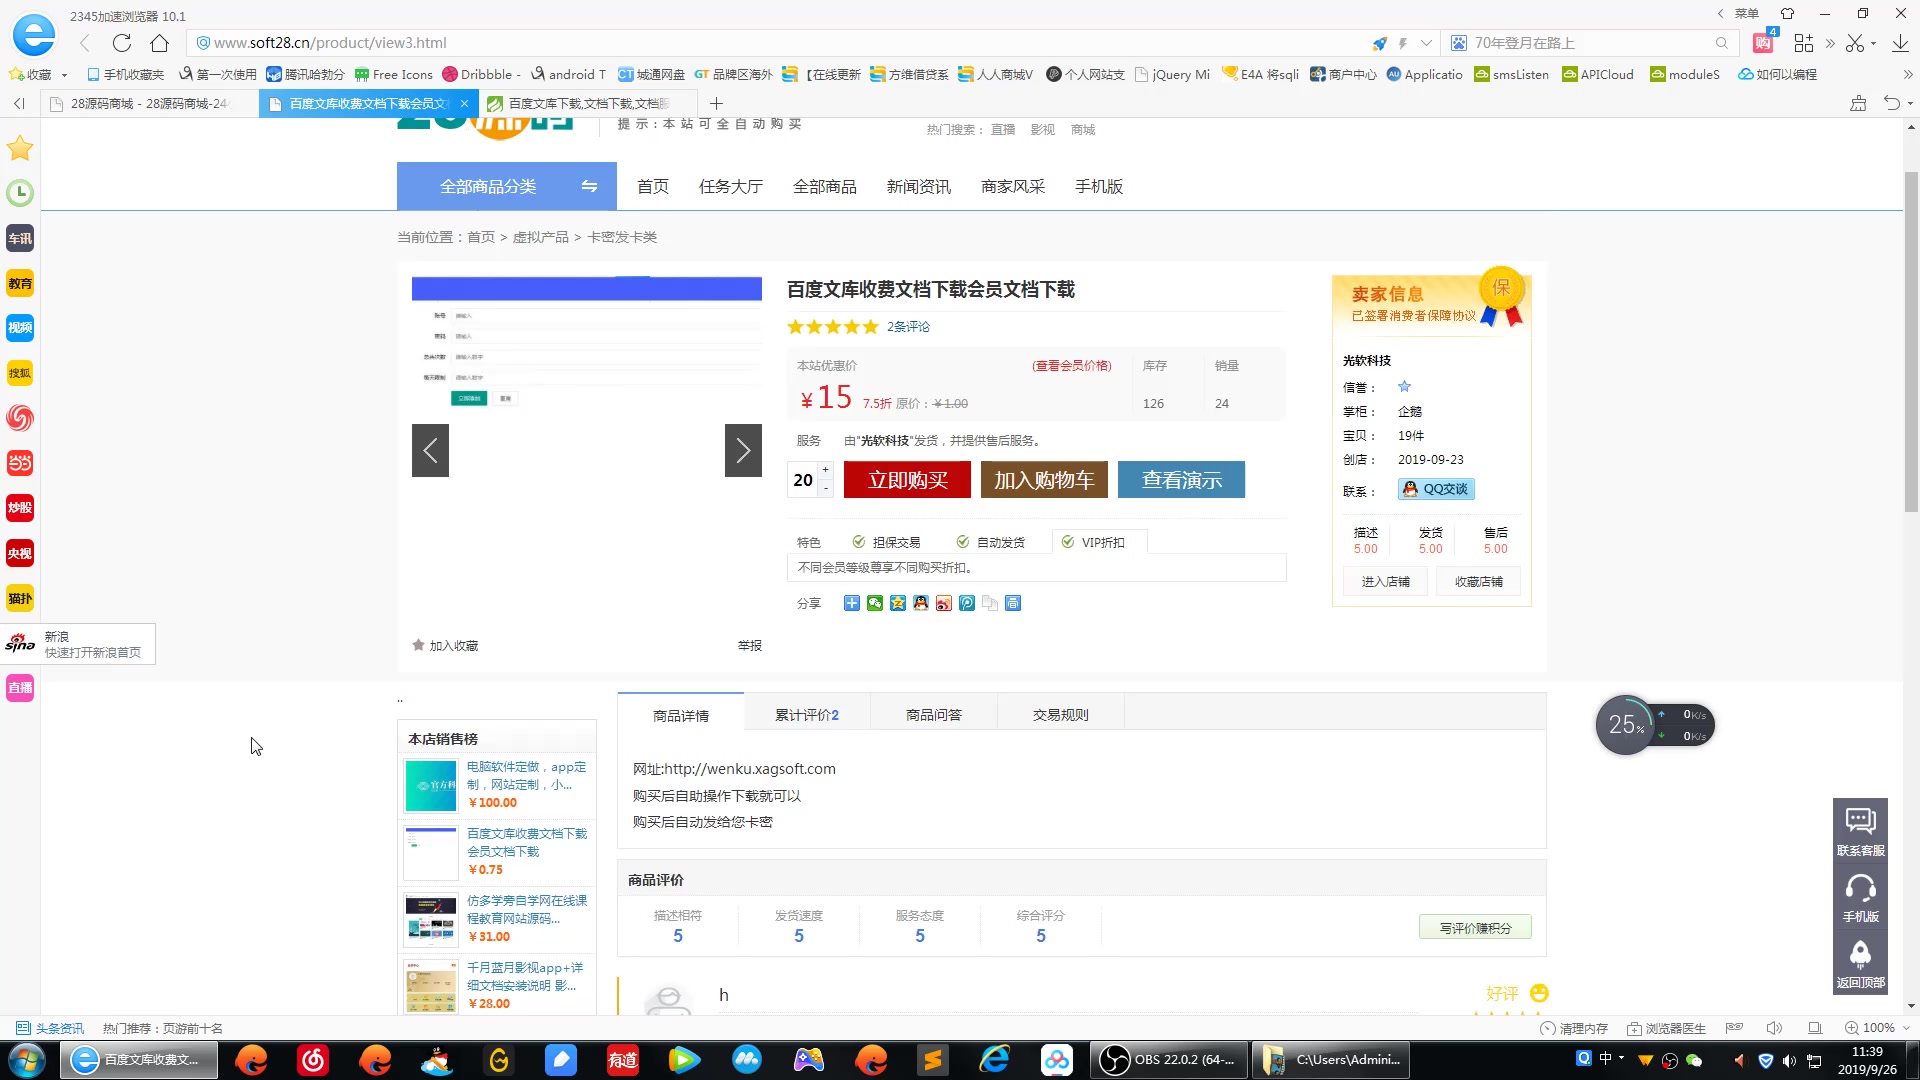1920x1080 pixels.
Task: Open the 新闻资讯 navigation item
Action: pos(918,186)
